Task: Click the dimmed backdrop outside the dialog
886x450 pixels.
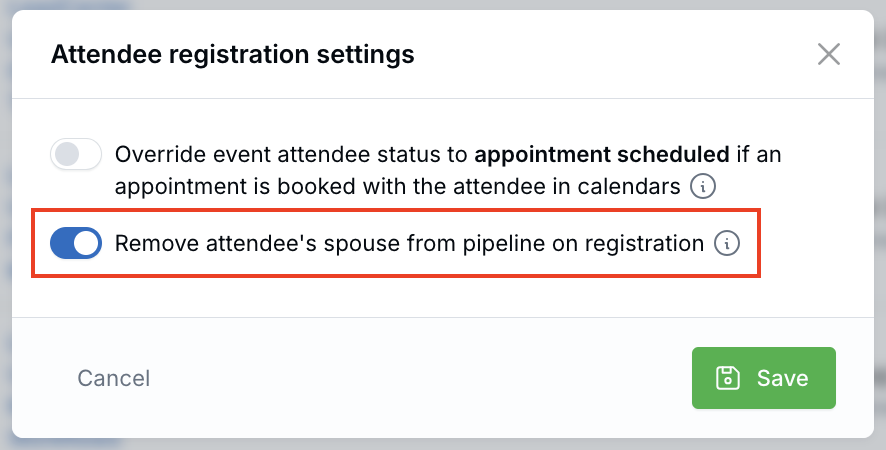Action: (5, 225)
